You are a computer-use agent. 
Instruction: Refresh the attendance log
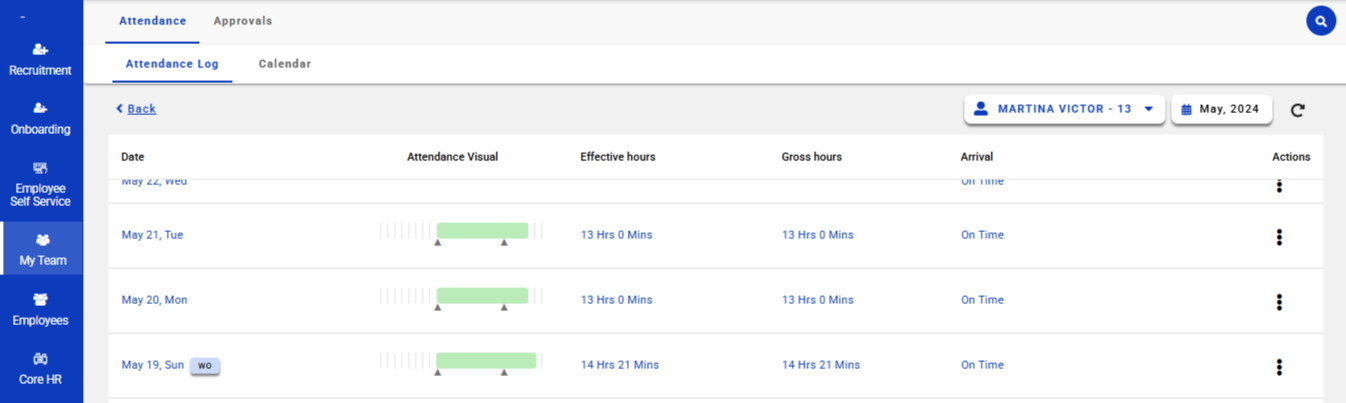pyautogui.click(x=1297, y=110)
